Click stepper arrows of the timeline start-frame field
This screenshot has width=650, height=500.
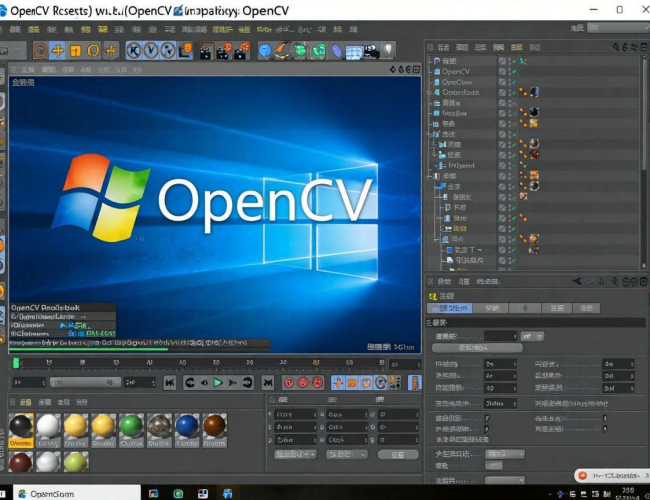[44, 382]
